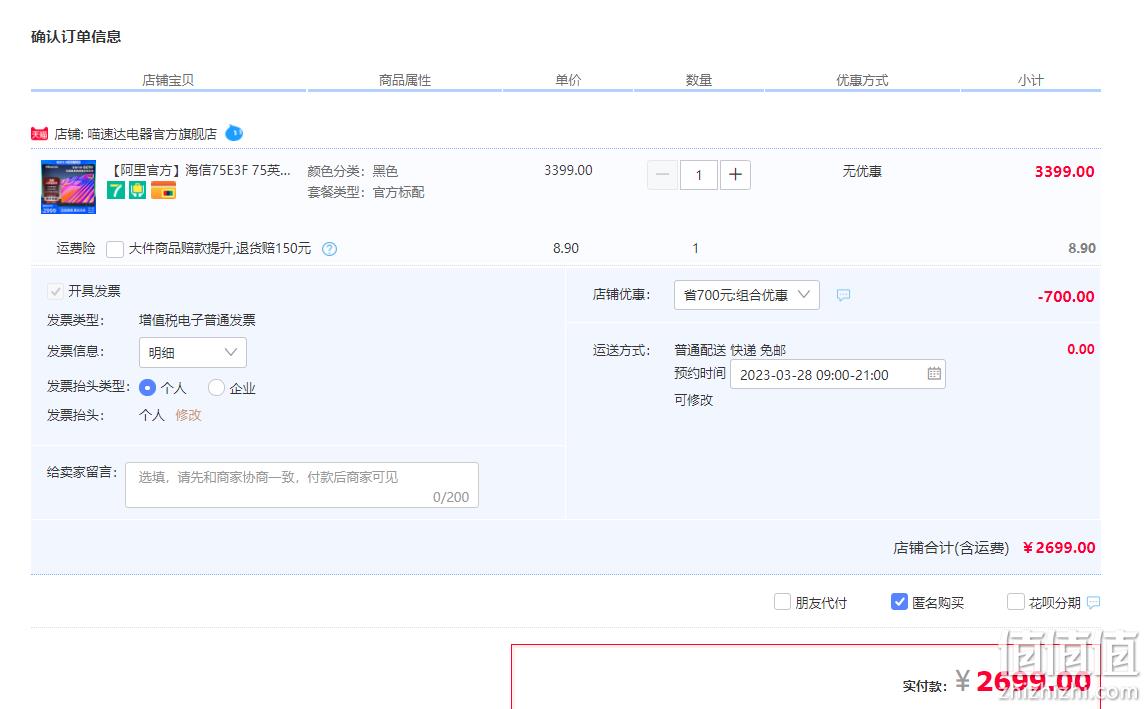Click the 店铺合计 total ¥2699.00
The height and width of the screenshot is (709, 1148).
click(1059, 547)
